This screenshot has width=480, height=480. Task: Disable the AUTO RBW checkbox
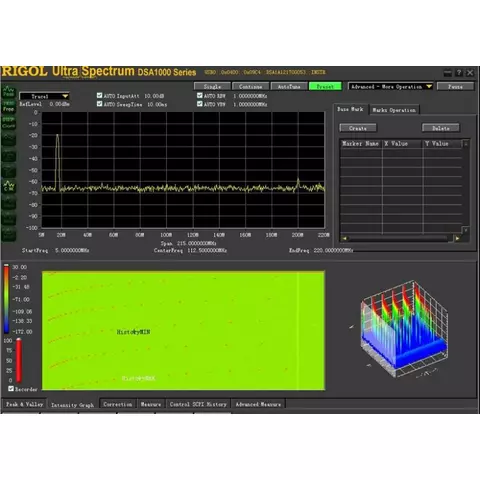[x=199, y=95]
